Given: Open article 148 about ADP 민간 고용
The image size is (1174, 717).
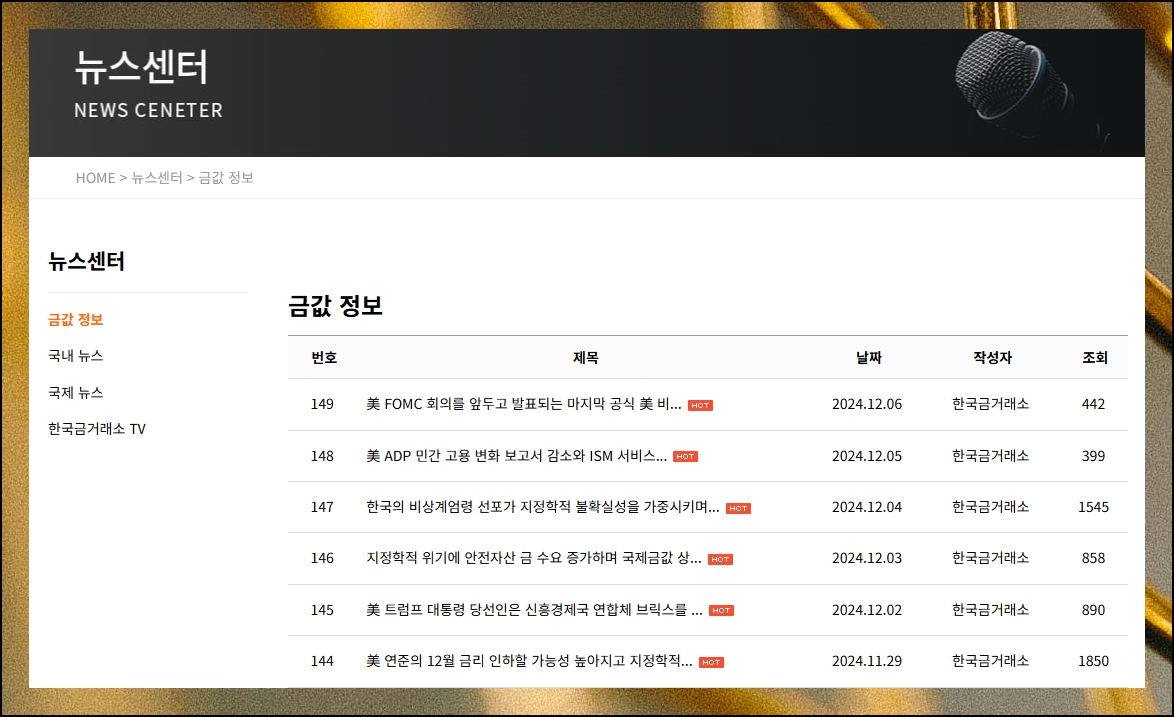Looking at the screenshot, I should 516,456.
